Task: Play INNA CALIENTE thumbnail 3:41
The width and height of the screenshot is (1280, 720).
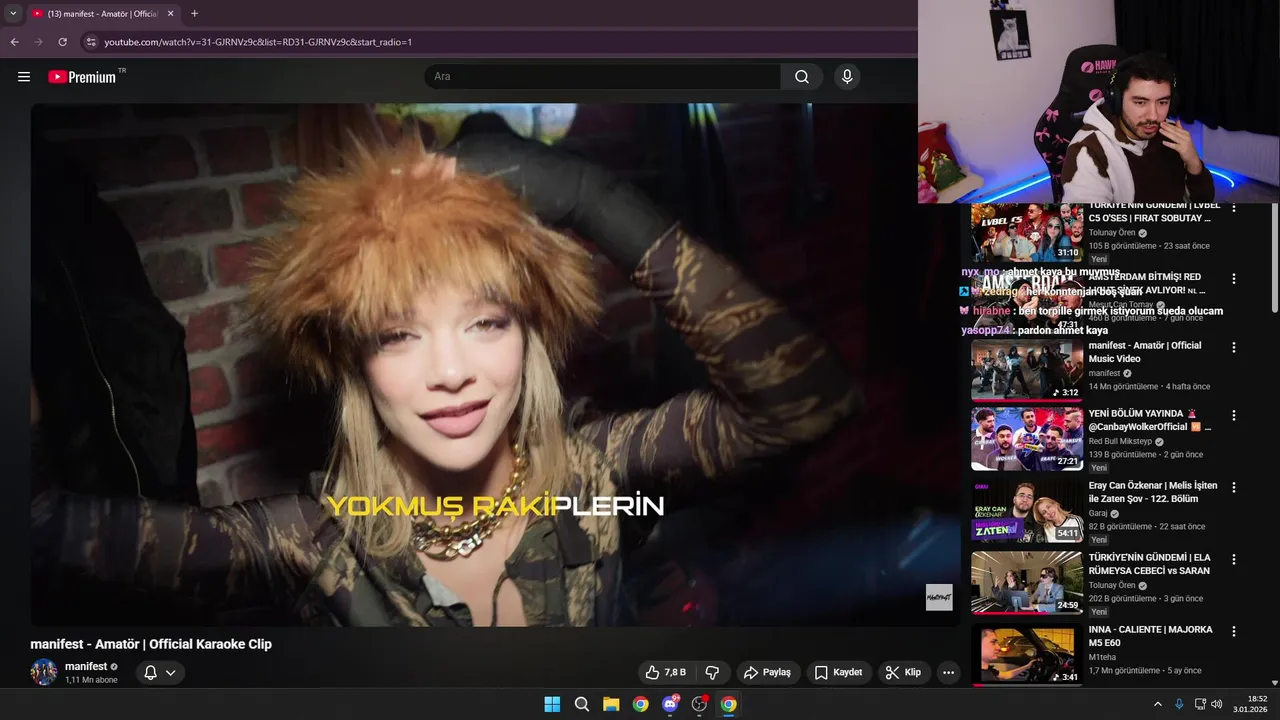Action: [x=1027, y=654]
